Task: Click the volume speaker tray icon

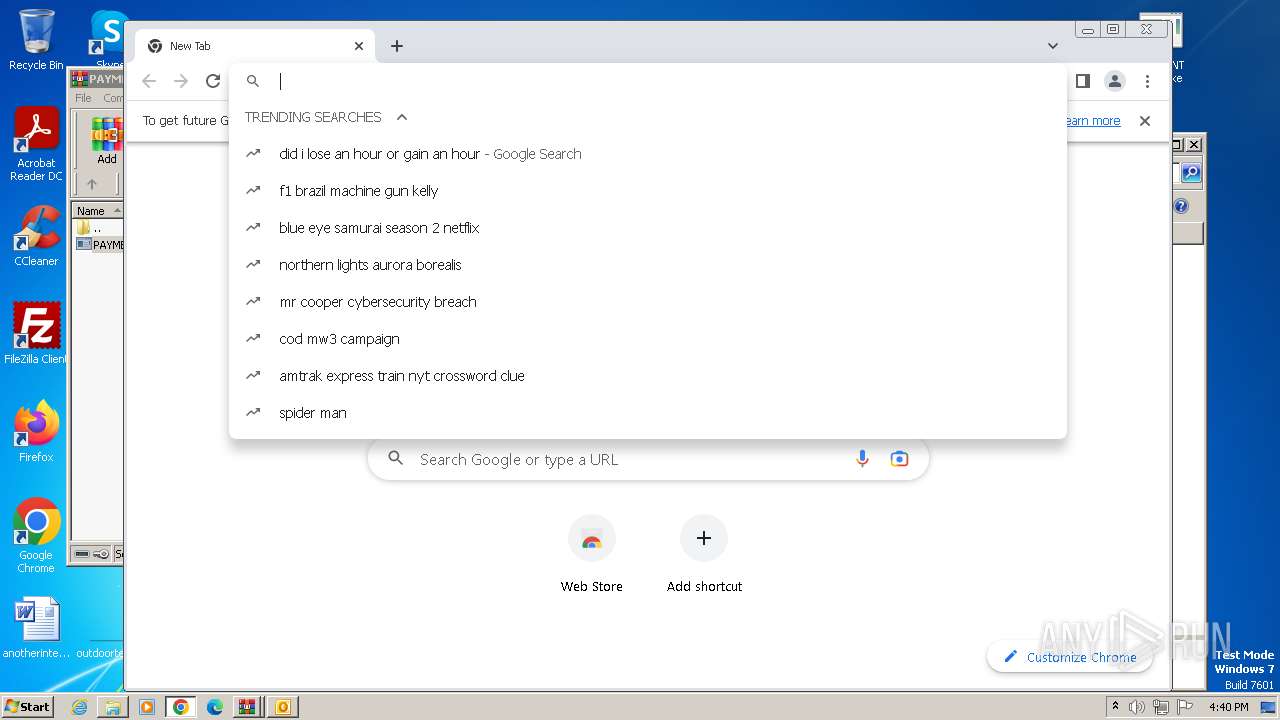Action: (x=1137, y=707)
